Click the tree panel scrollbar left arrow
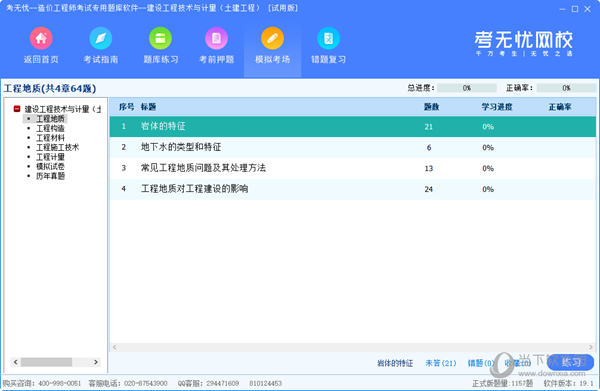600x391 pixels. pyautogui.click(x=16, y=362)
